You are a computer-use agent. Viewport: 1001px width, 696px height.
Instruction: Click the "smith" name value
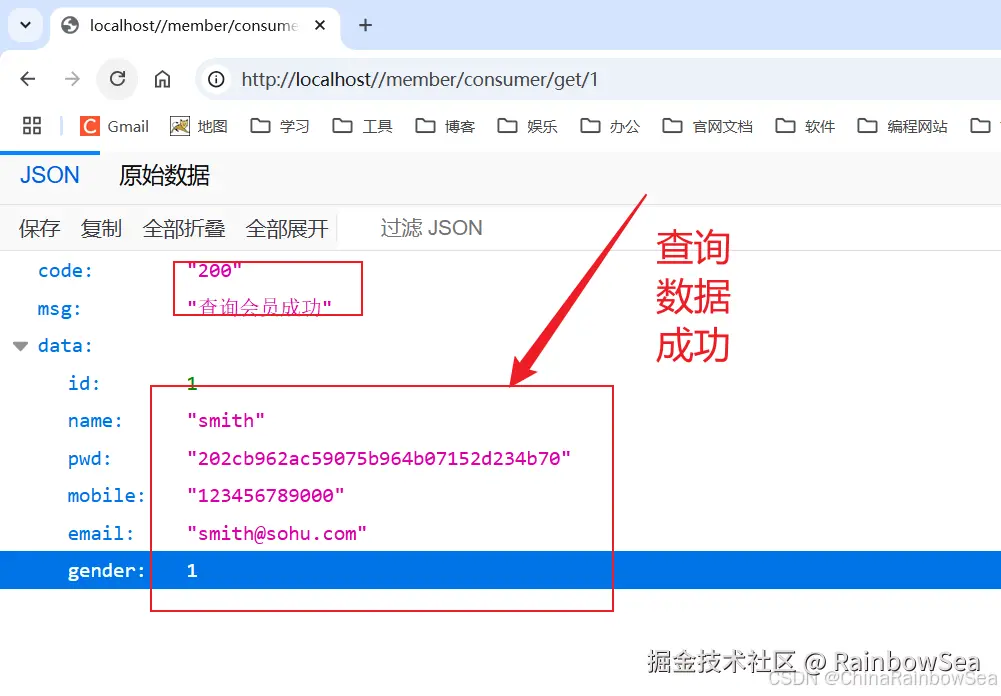pos(225,421)
